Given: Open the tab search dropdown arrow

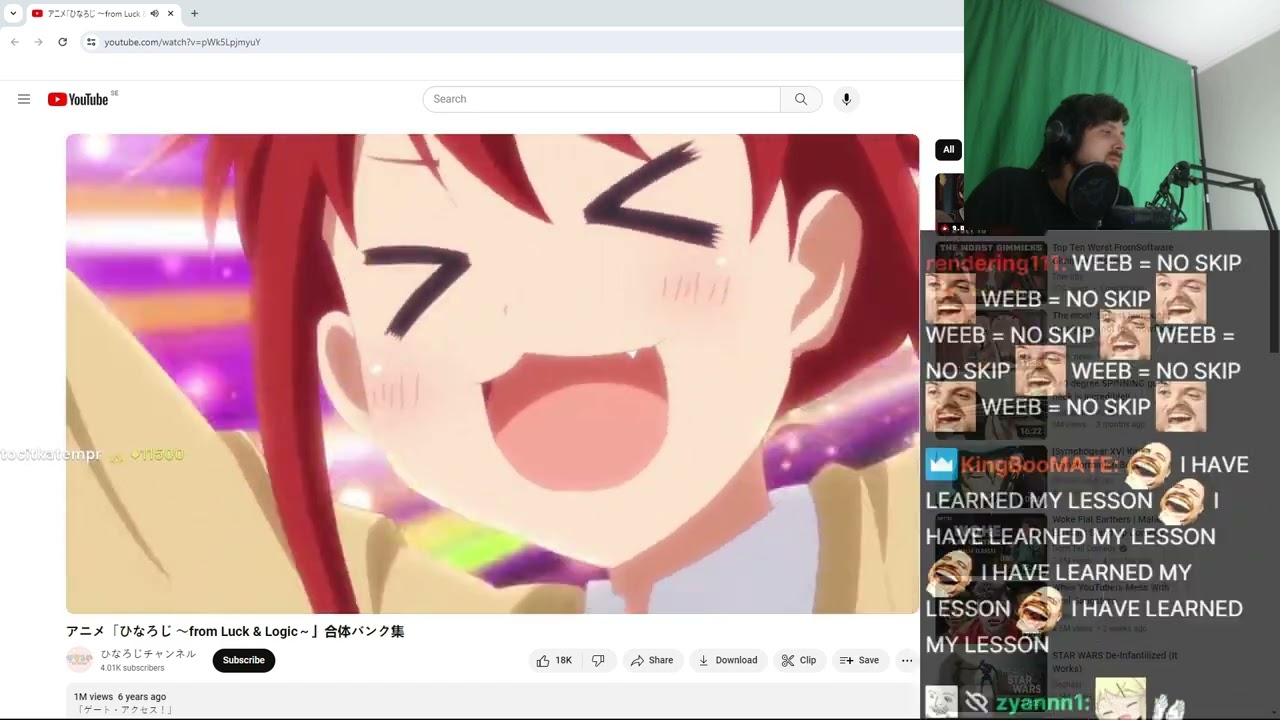Looking at the screenshot, I should pyautogui.click(x=13, y=14).
